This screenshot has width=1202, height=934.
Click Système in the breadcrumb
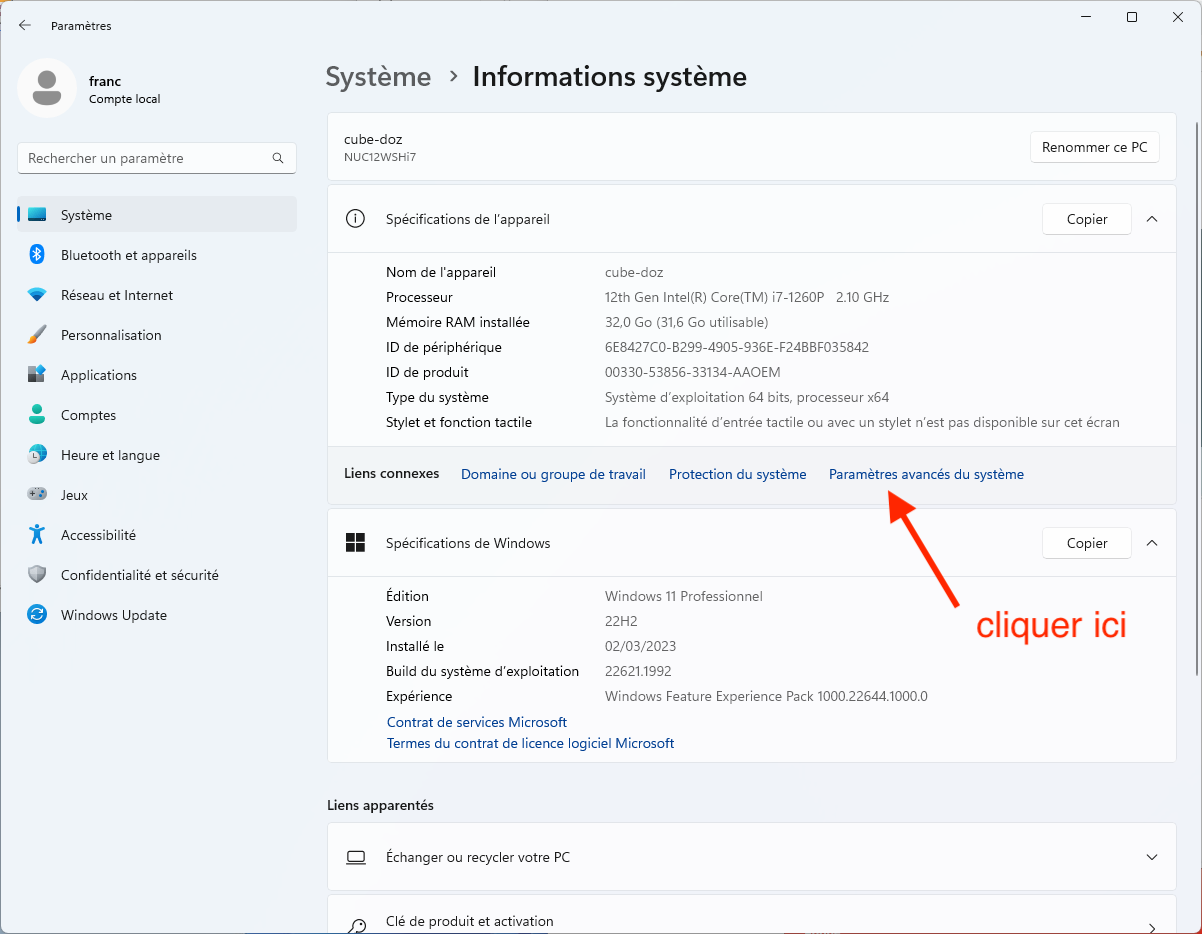coord(378,77)
